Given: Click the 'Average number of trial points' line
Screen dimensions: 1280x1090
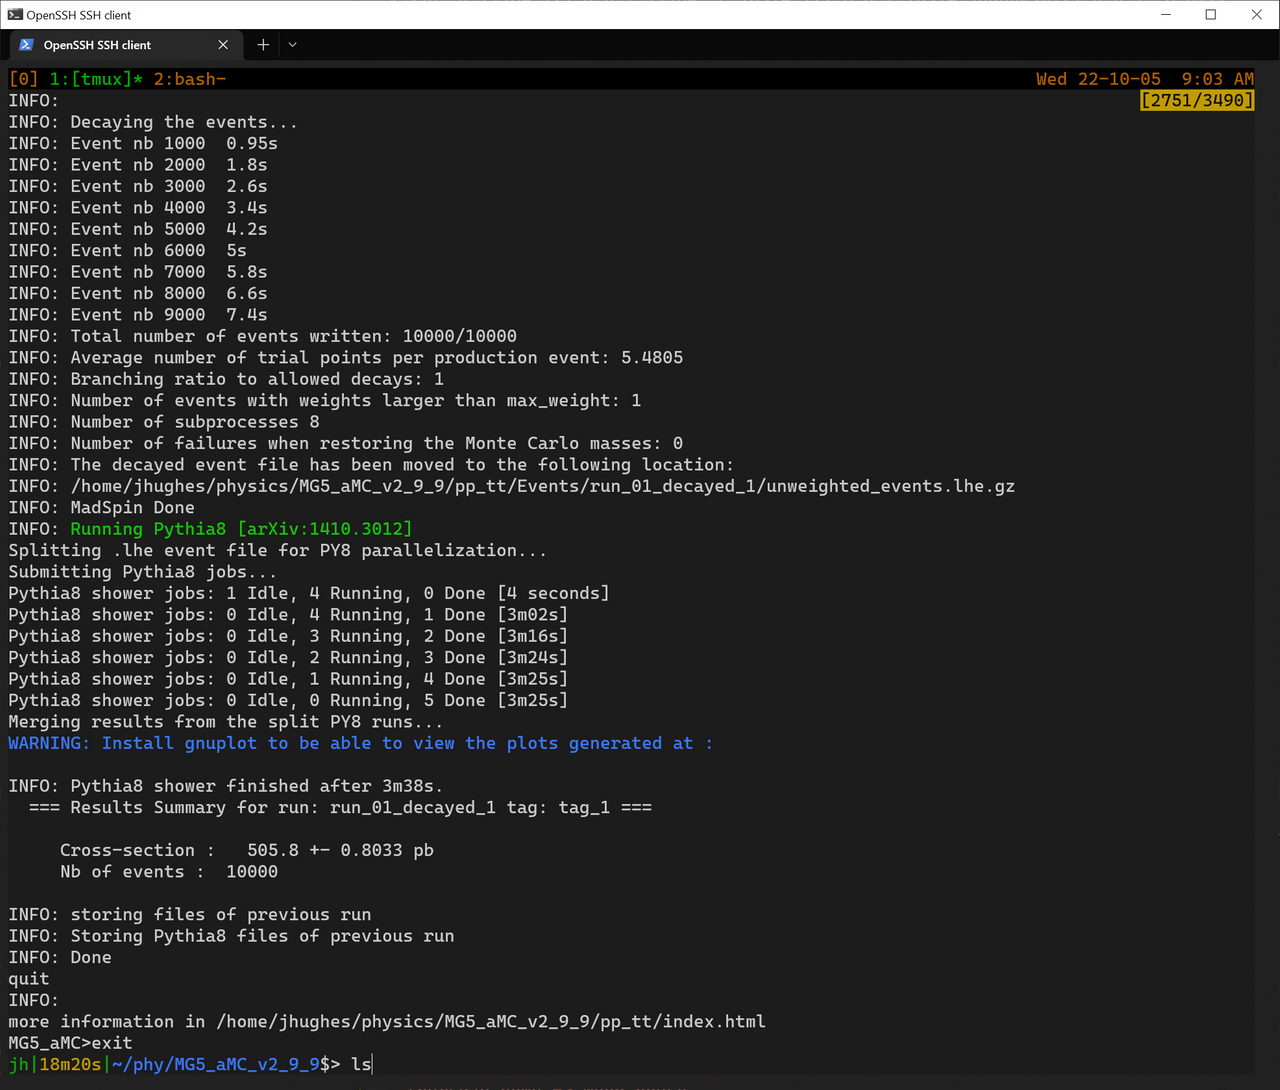Looking at the screenshot, I should [x=346, y=358].
